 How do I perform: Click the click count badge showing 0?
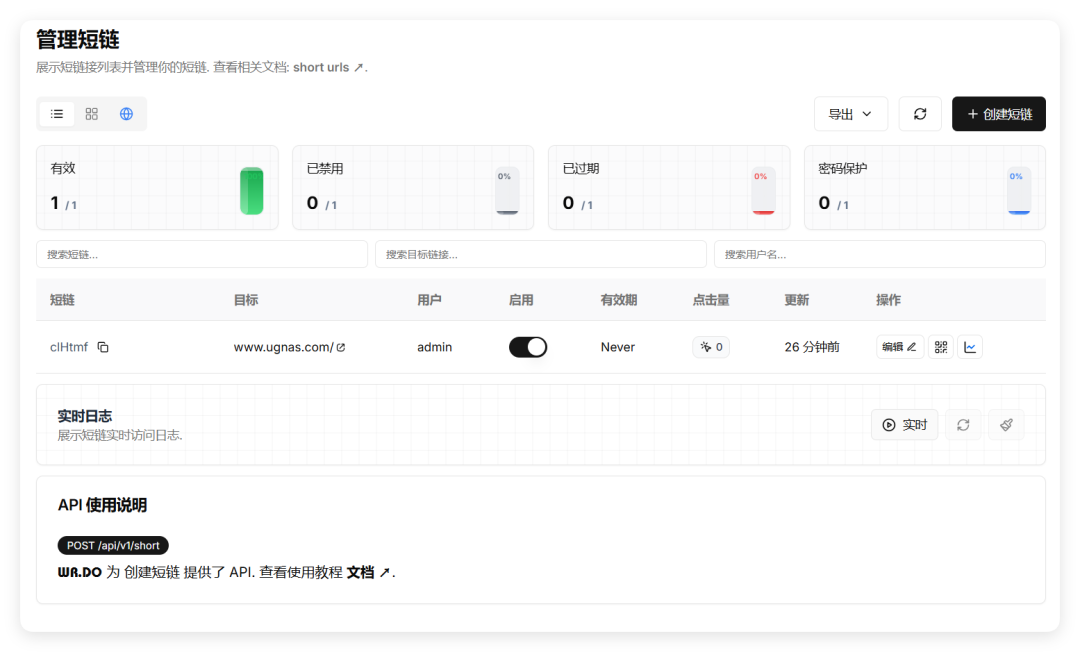point(712,347)
